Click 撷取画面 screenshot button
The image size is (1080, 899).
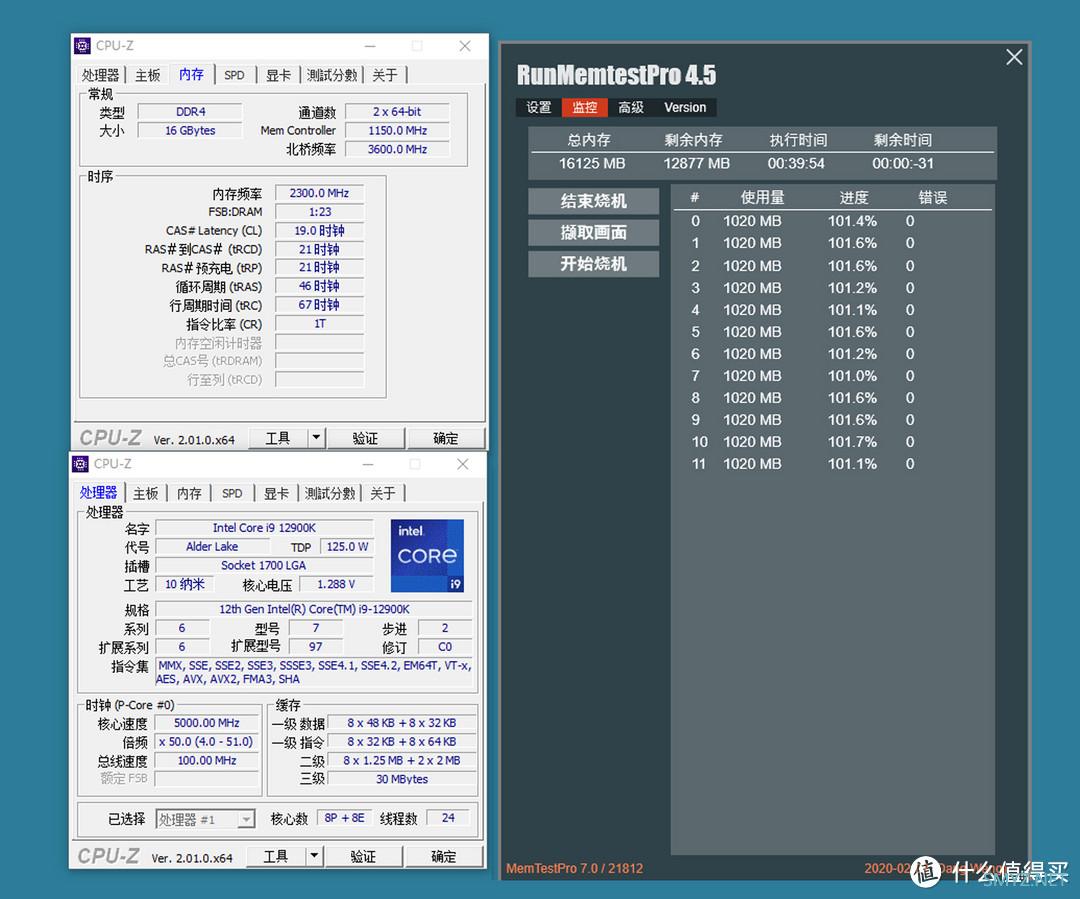tap(594, 233)
